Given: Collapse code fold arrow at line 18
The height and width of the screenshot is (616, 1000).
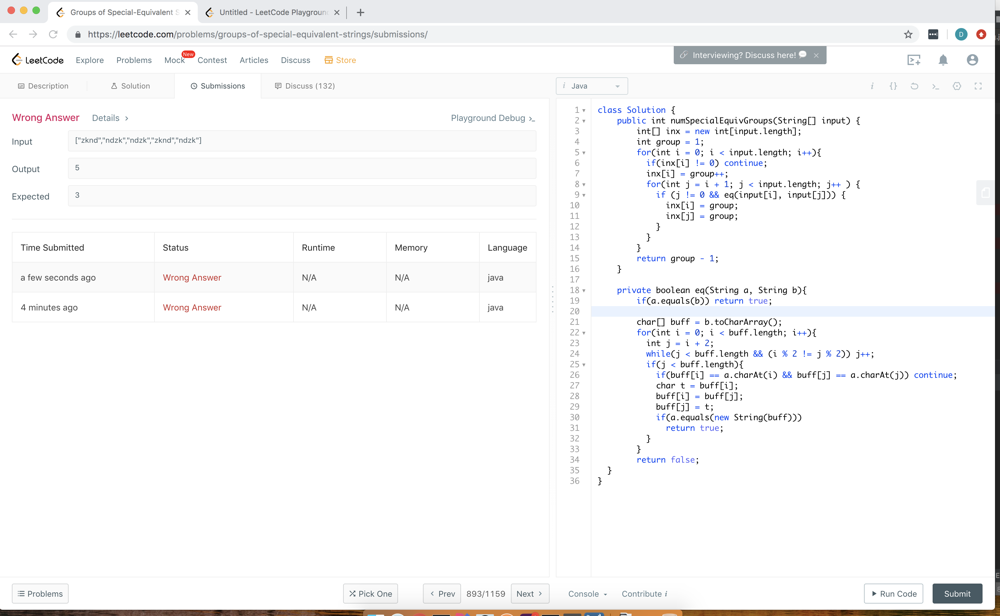Looking at the screenshot, I should coord(584,291).
